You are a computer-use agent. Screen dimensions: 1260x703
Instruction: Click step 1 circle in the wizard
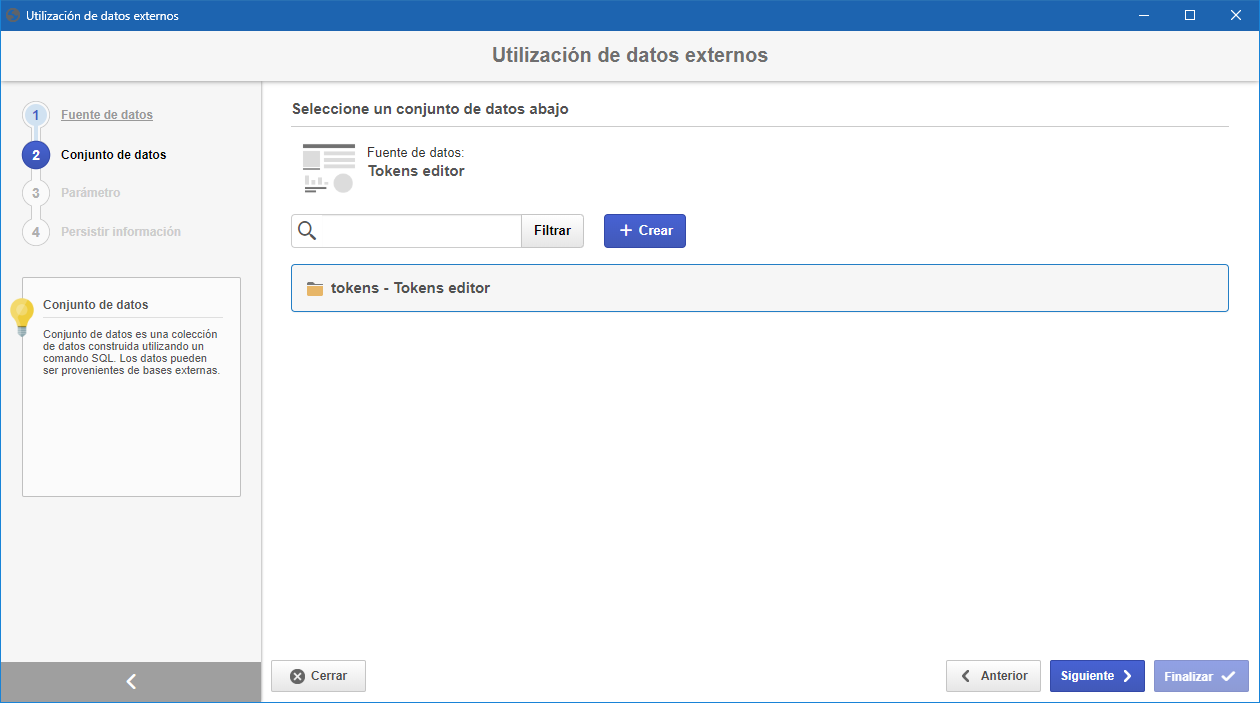point(36,115)
